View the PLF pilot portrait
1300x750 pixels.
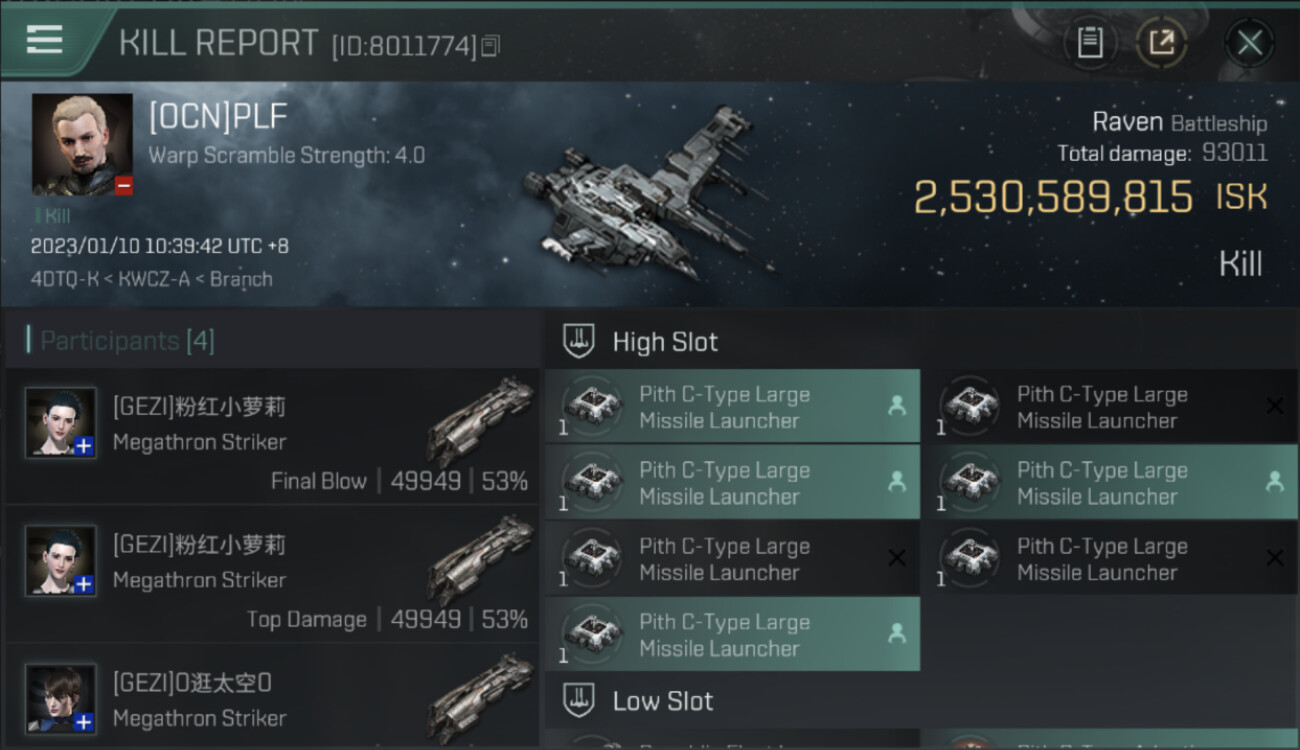82,144
